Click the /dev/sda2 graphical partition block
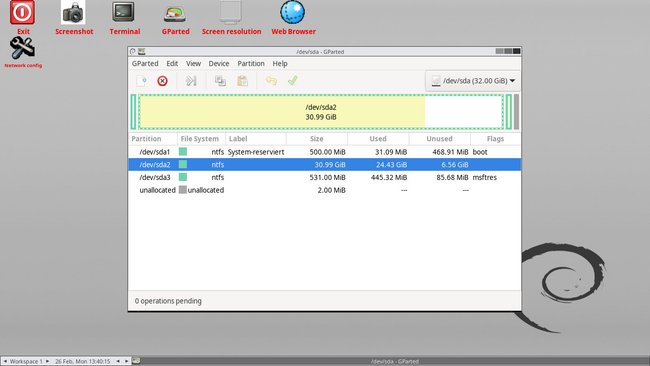This screenshot has width=650, height=366. pyautogui.click(x=321, y=112)
